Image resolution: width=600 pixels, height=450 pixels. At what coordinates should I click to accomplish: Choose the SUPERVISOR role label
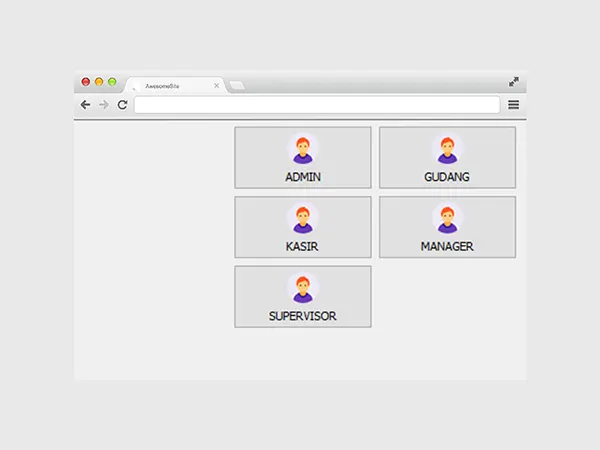[303, 316]
